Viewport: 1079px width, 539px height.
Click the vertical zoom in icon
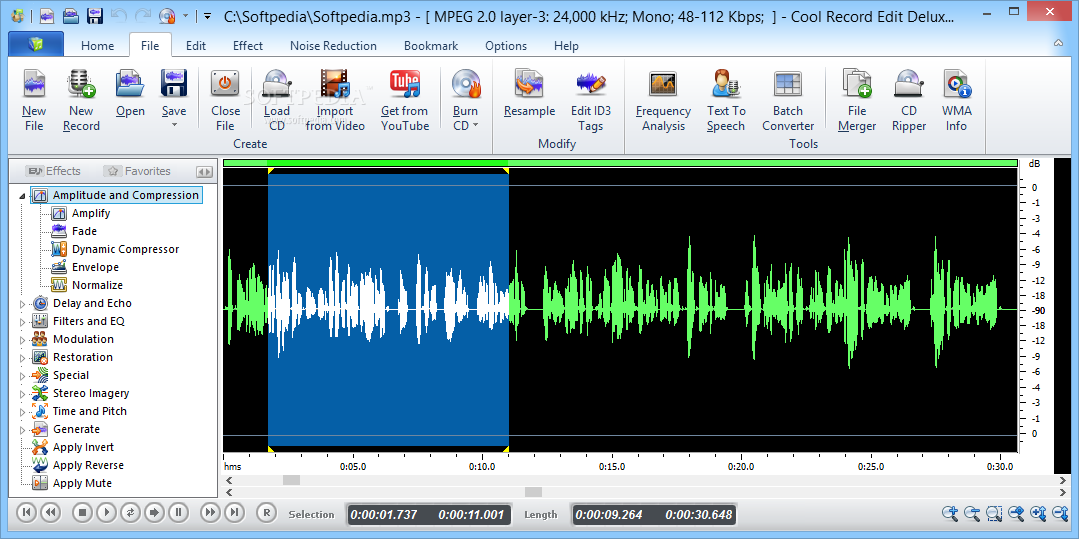[x=1038, y=513]
